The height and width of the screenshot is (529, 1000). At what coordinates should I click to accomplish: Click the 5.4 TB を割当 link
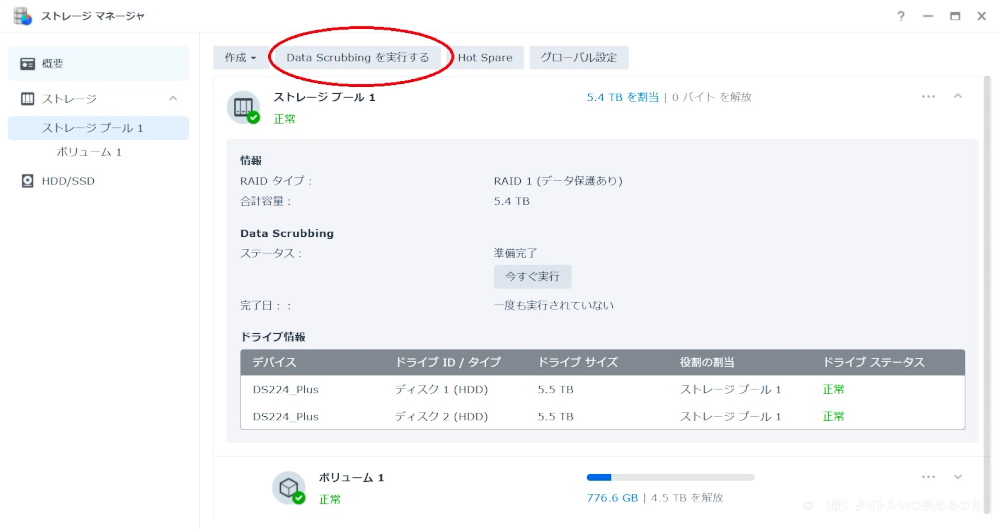click(622, 97)
